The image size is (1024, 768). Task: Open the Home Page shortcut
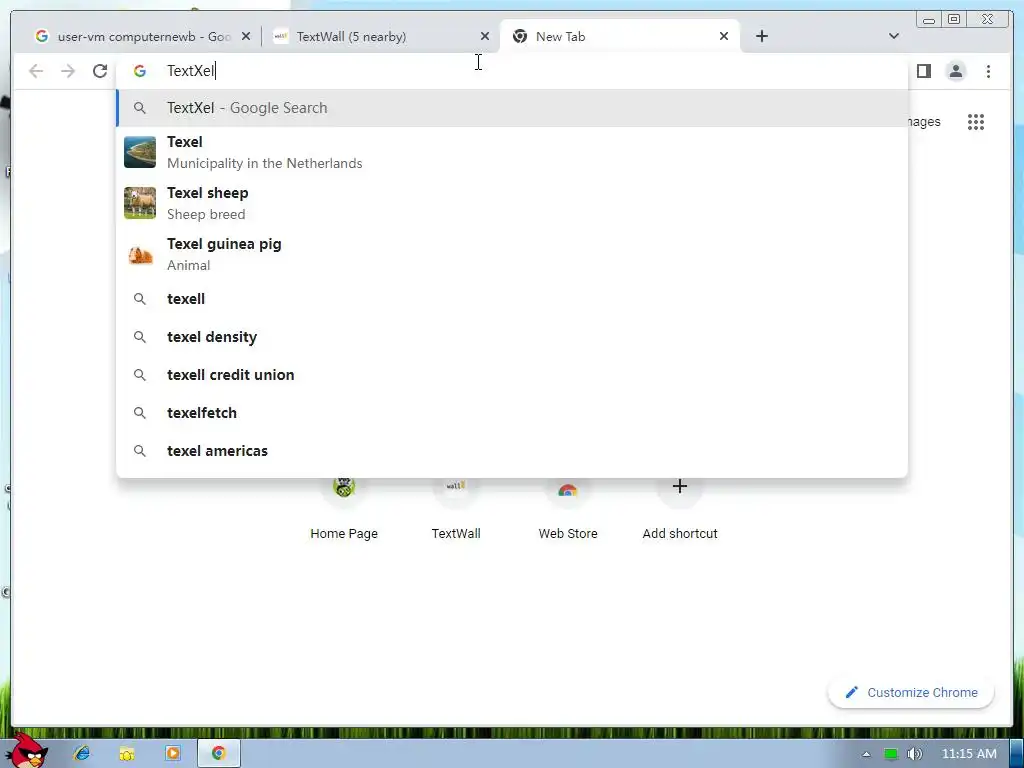coord(344,509)
